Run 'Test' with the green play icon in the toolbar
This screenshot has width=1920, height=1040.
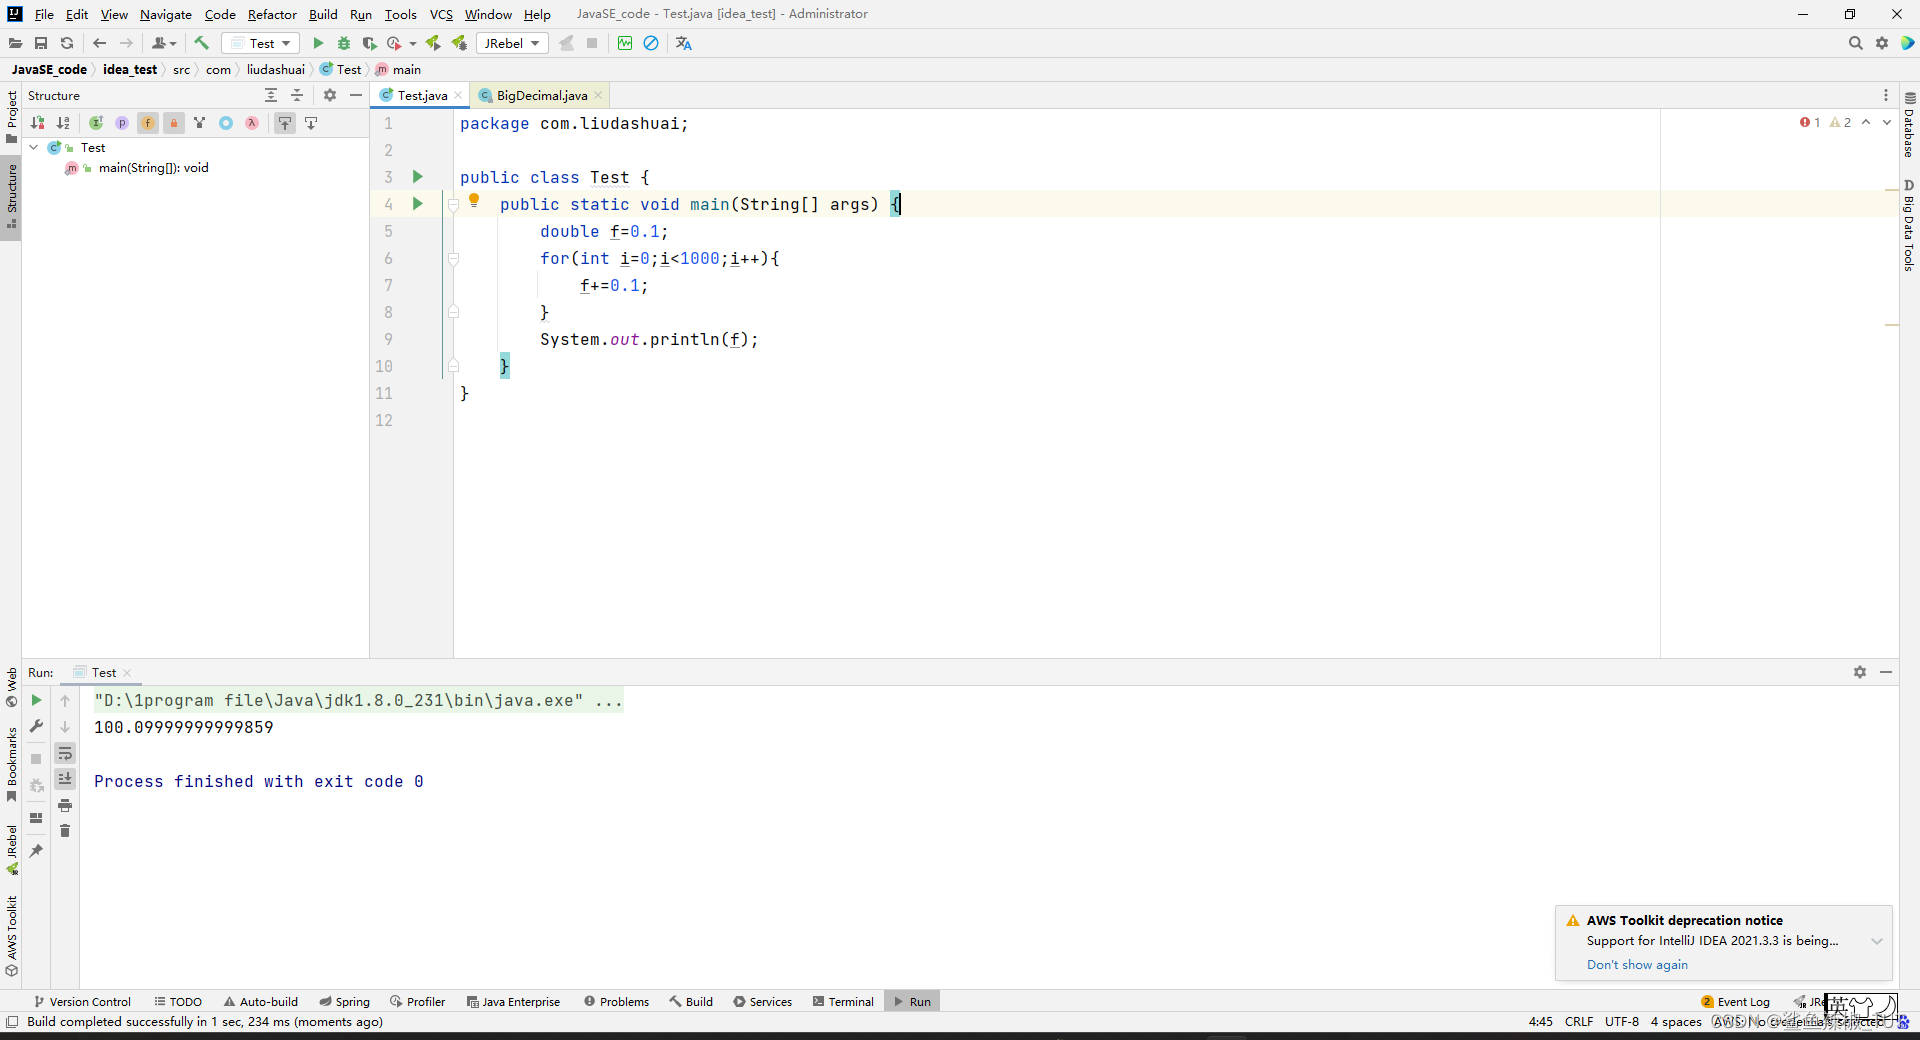click(x=318, y=43)
